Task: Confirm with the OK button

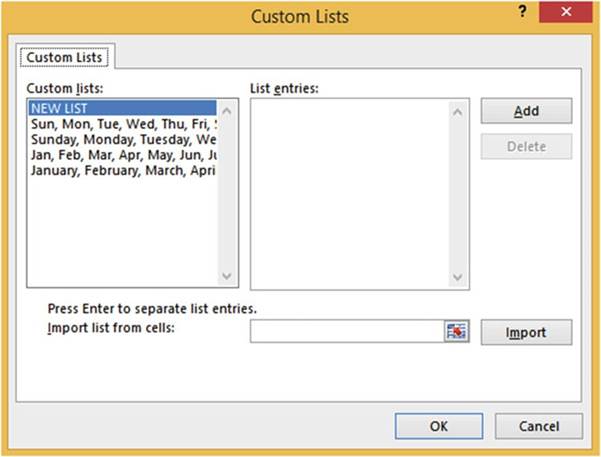Action: pyautogui.click(x=438, y=426)
